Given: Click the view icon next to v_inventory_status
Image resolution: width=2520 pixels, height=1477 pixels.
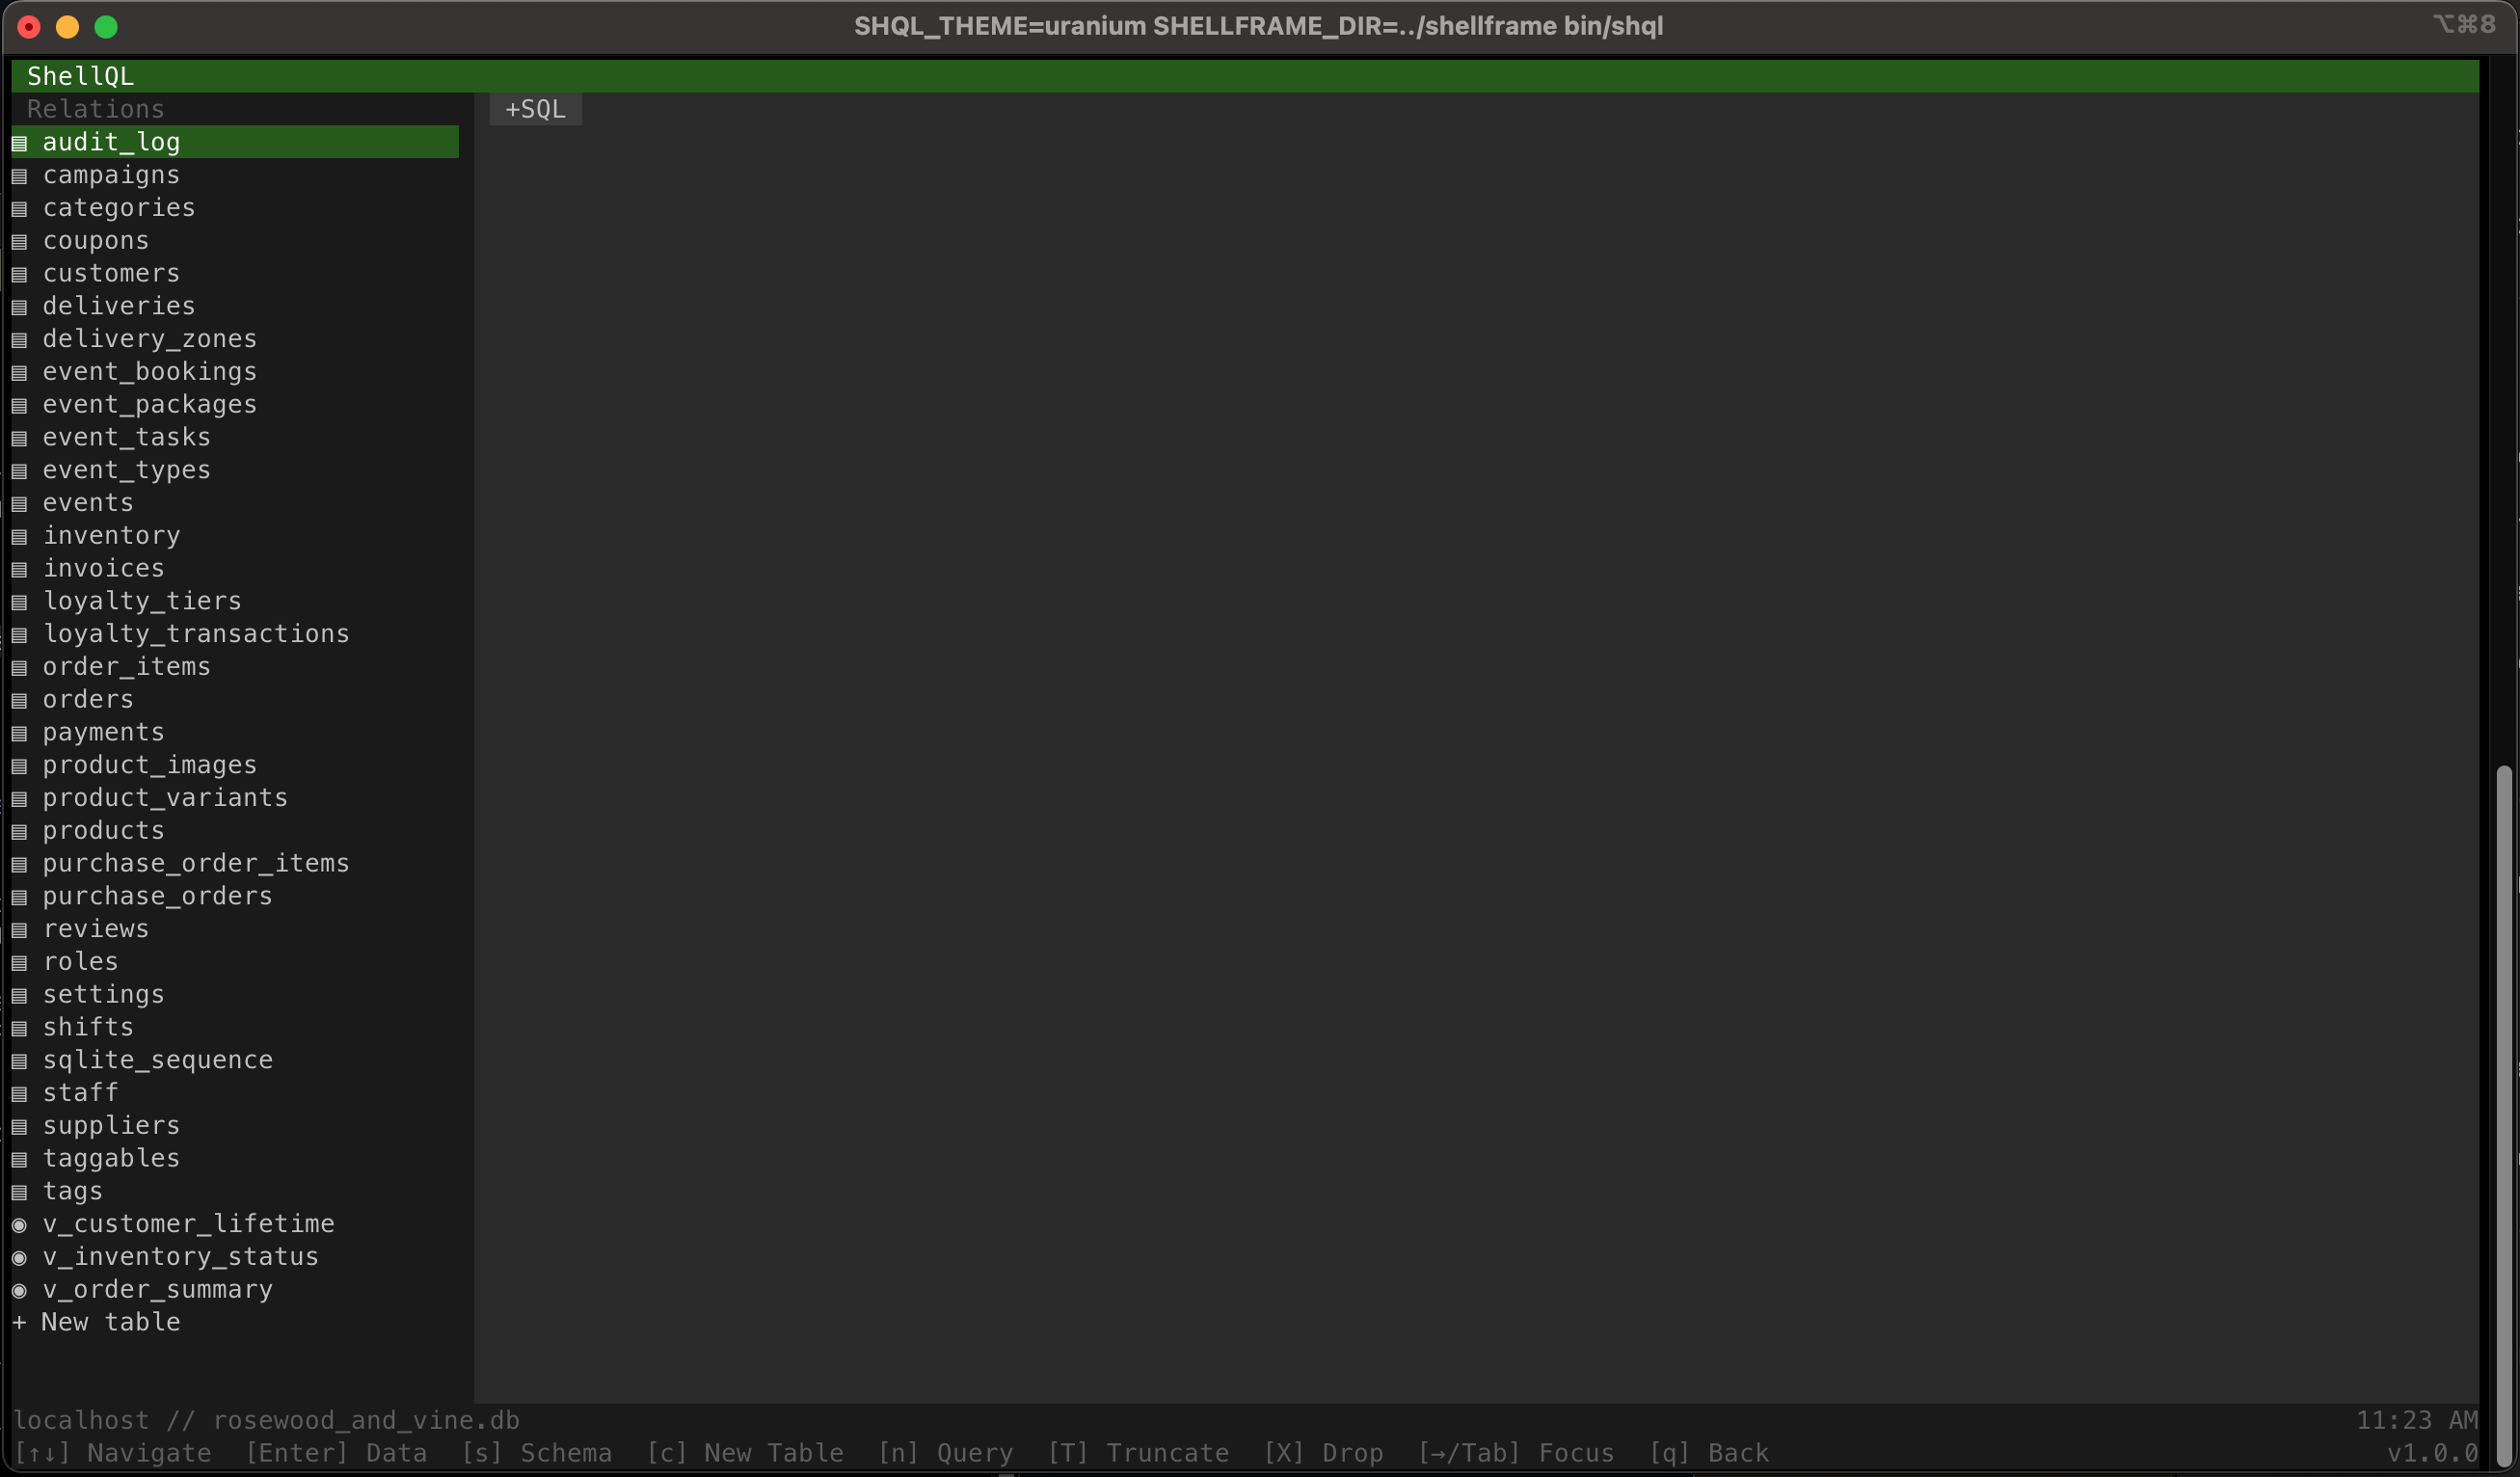Looking at the screenshot, I should point(19,1257).
